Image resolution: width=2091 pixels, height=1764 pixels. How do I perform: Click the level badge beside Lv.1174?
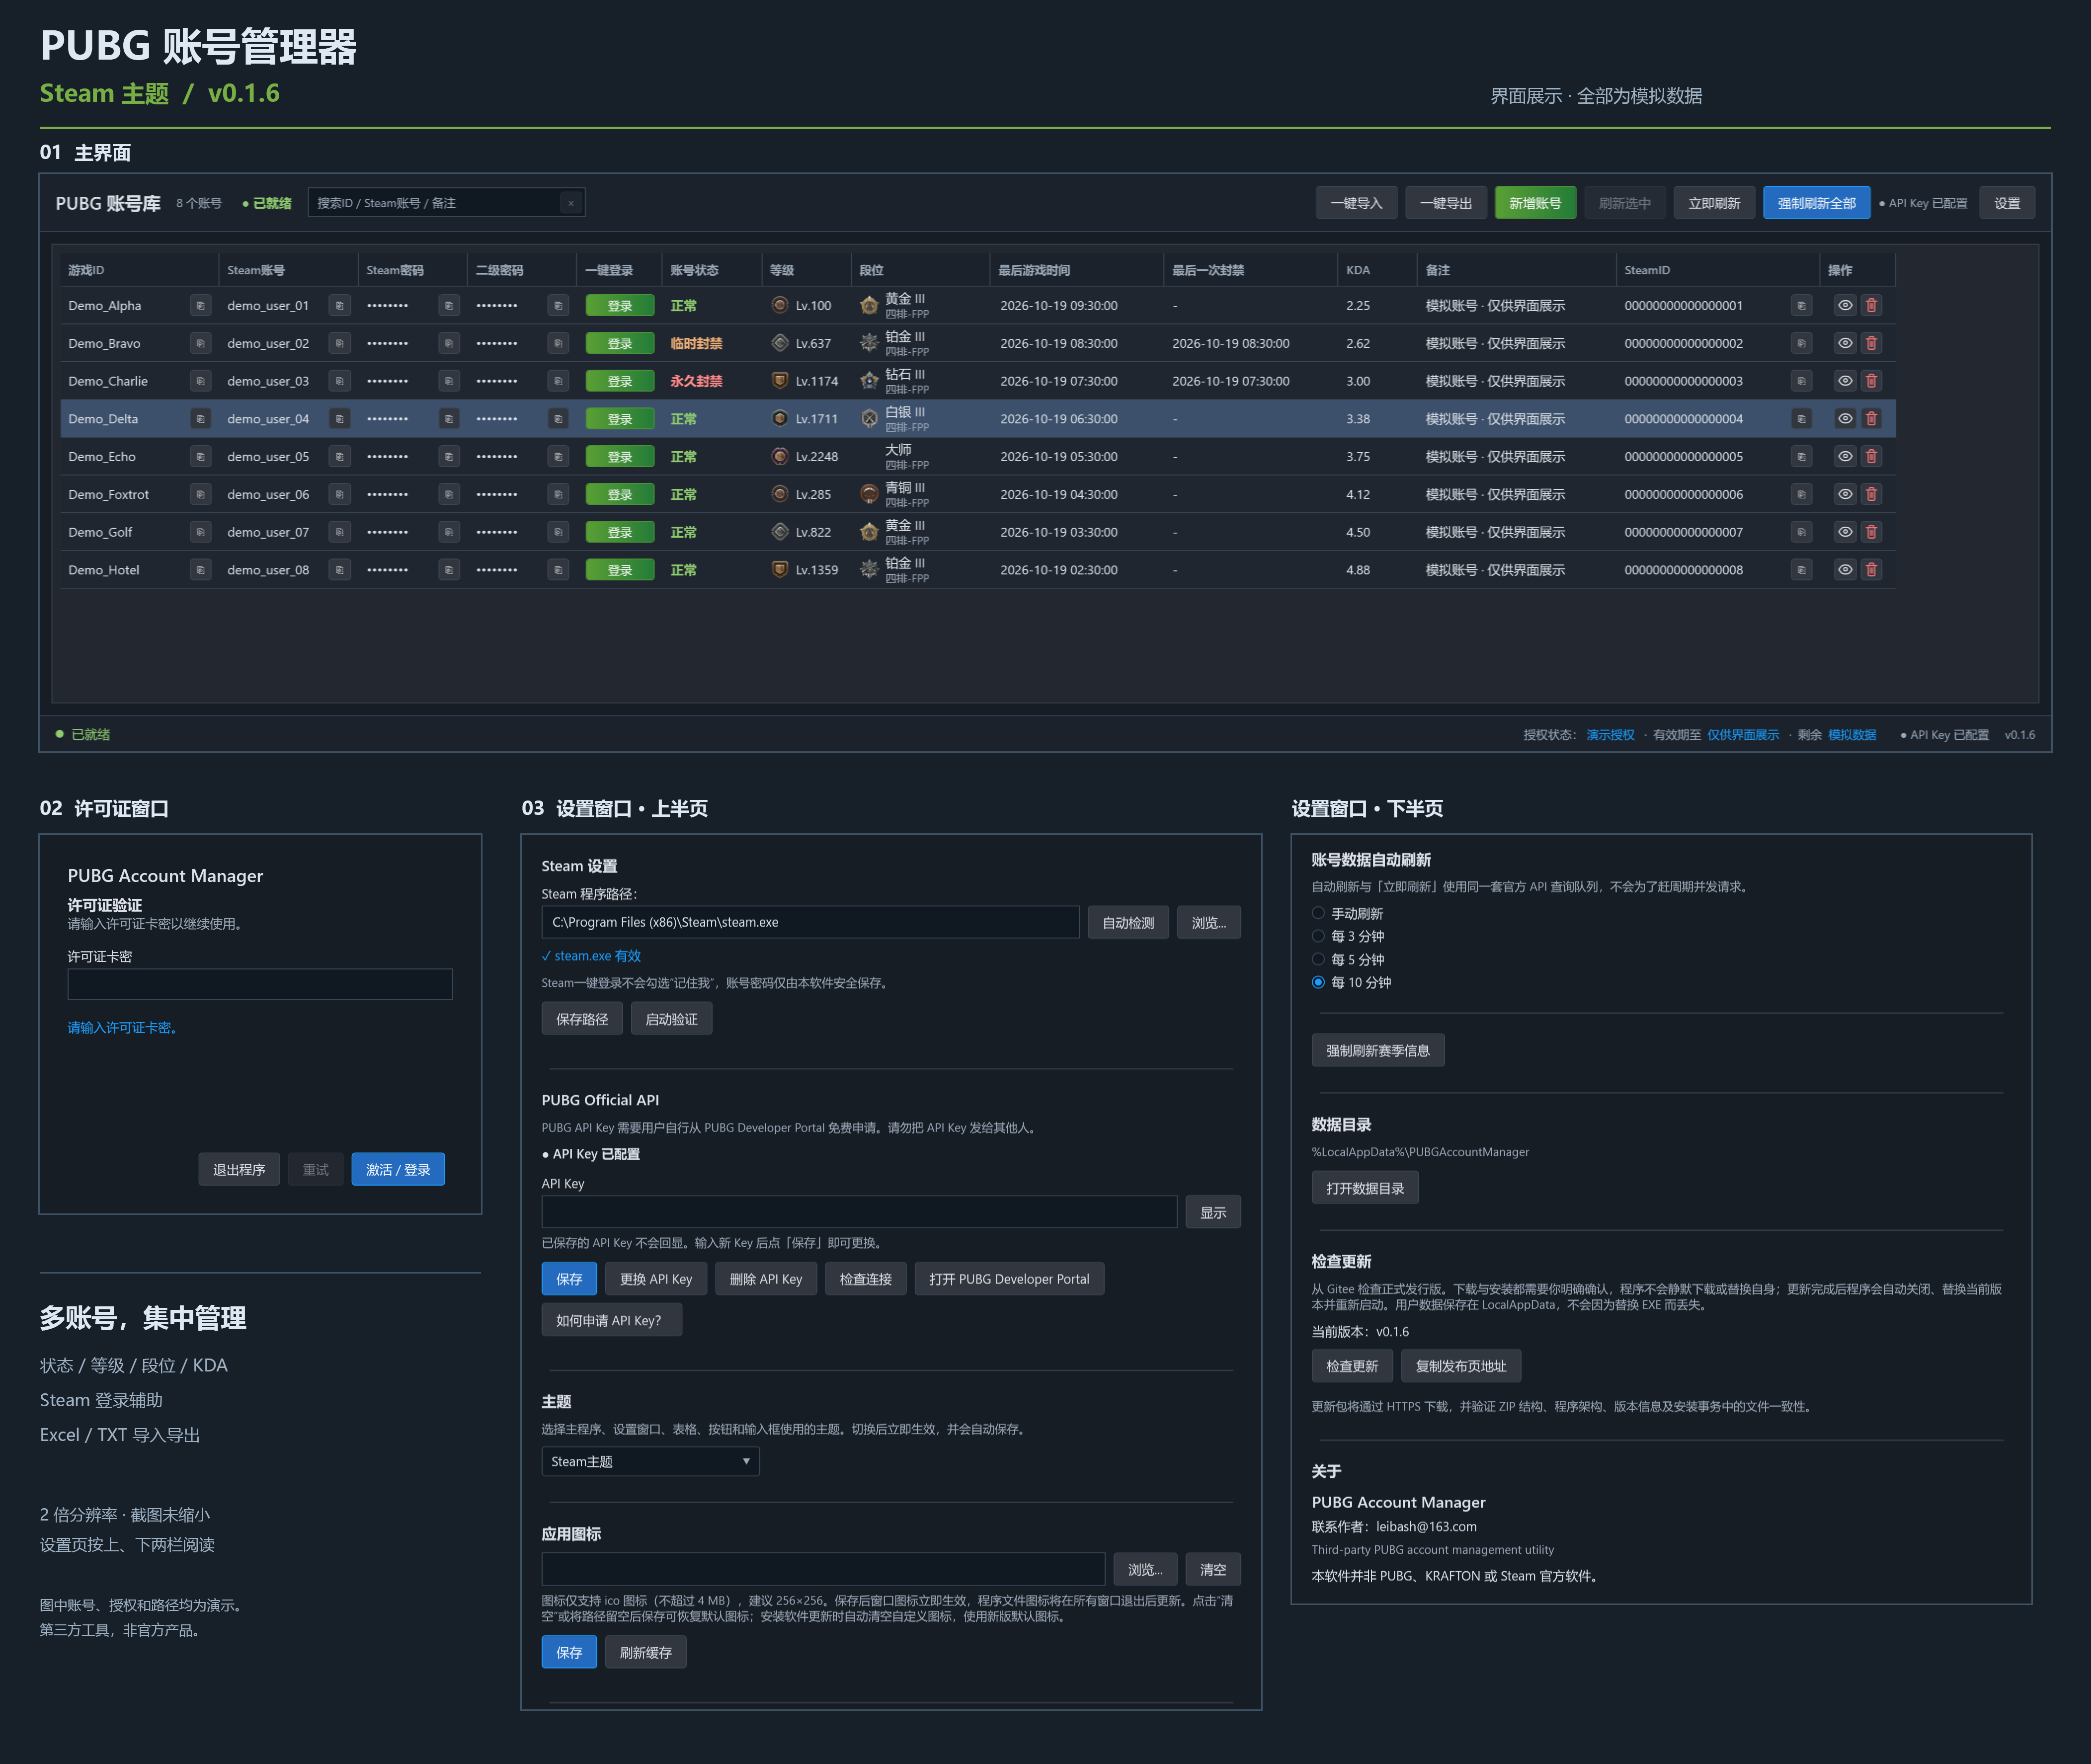[780, 382]
